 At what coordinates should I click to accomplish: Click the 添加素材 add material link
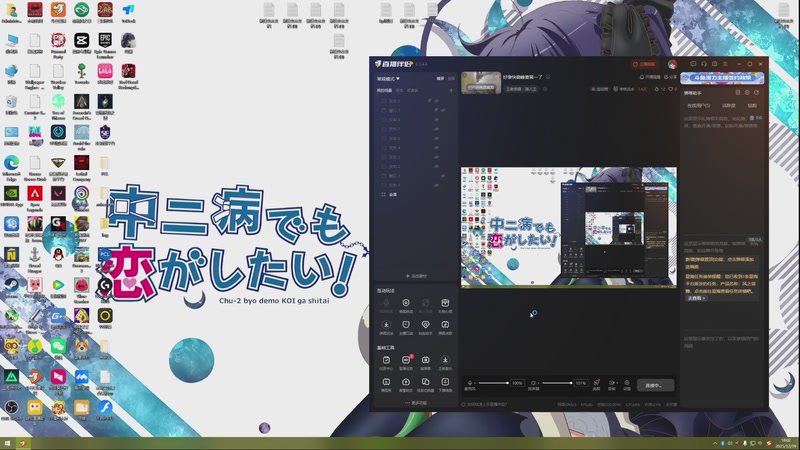(416, 276)
